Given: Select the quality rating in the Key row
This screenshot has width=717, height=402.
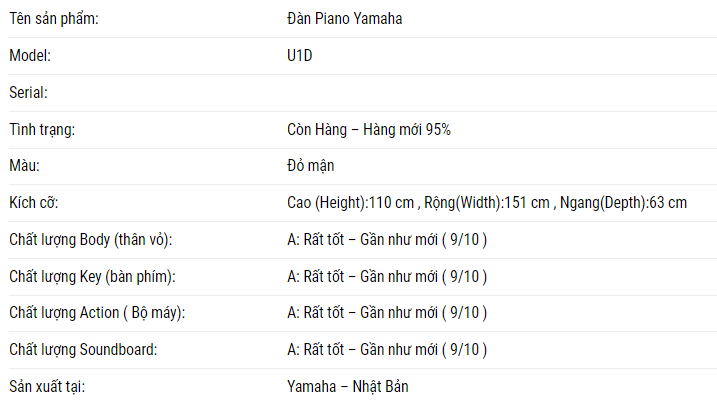Looking at the screenshot, I should pyautogui.click(x=387, y=276).
